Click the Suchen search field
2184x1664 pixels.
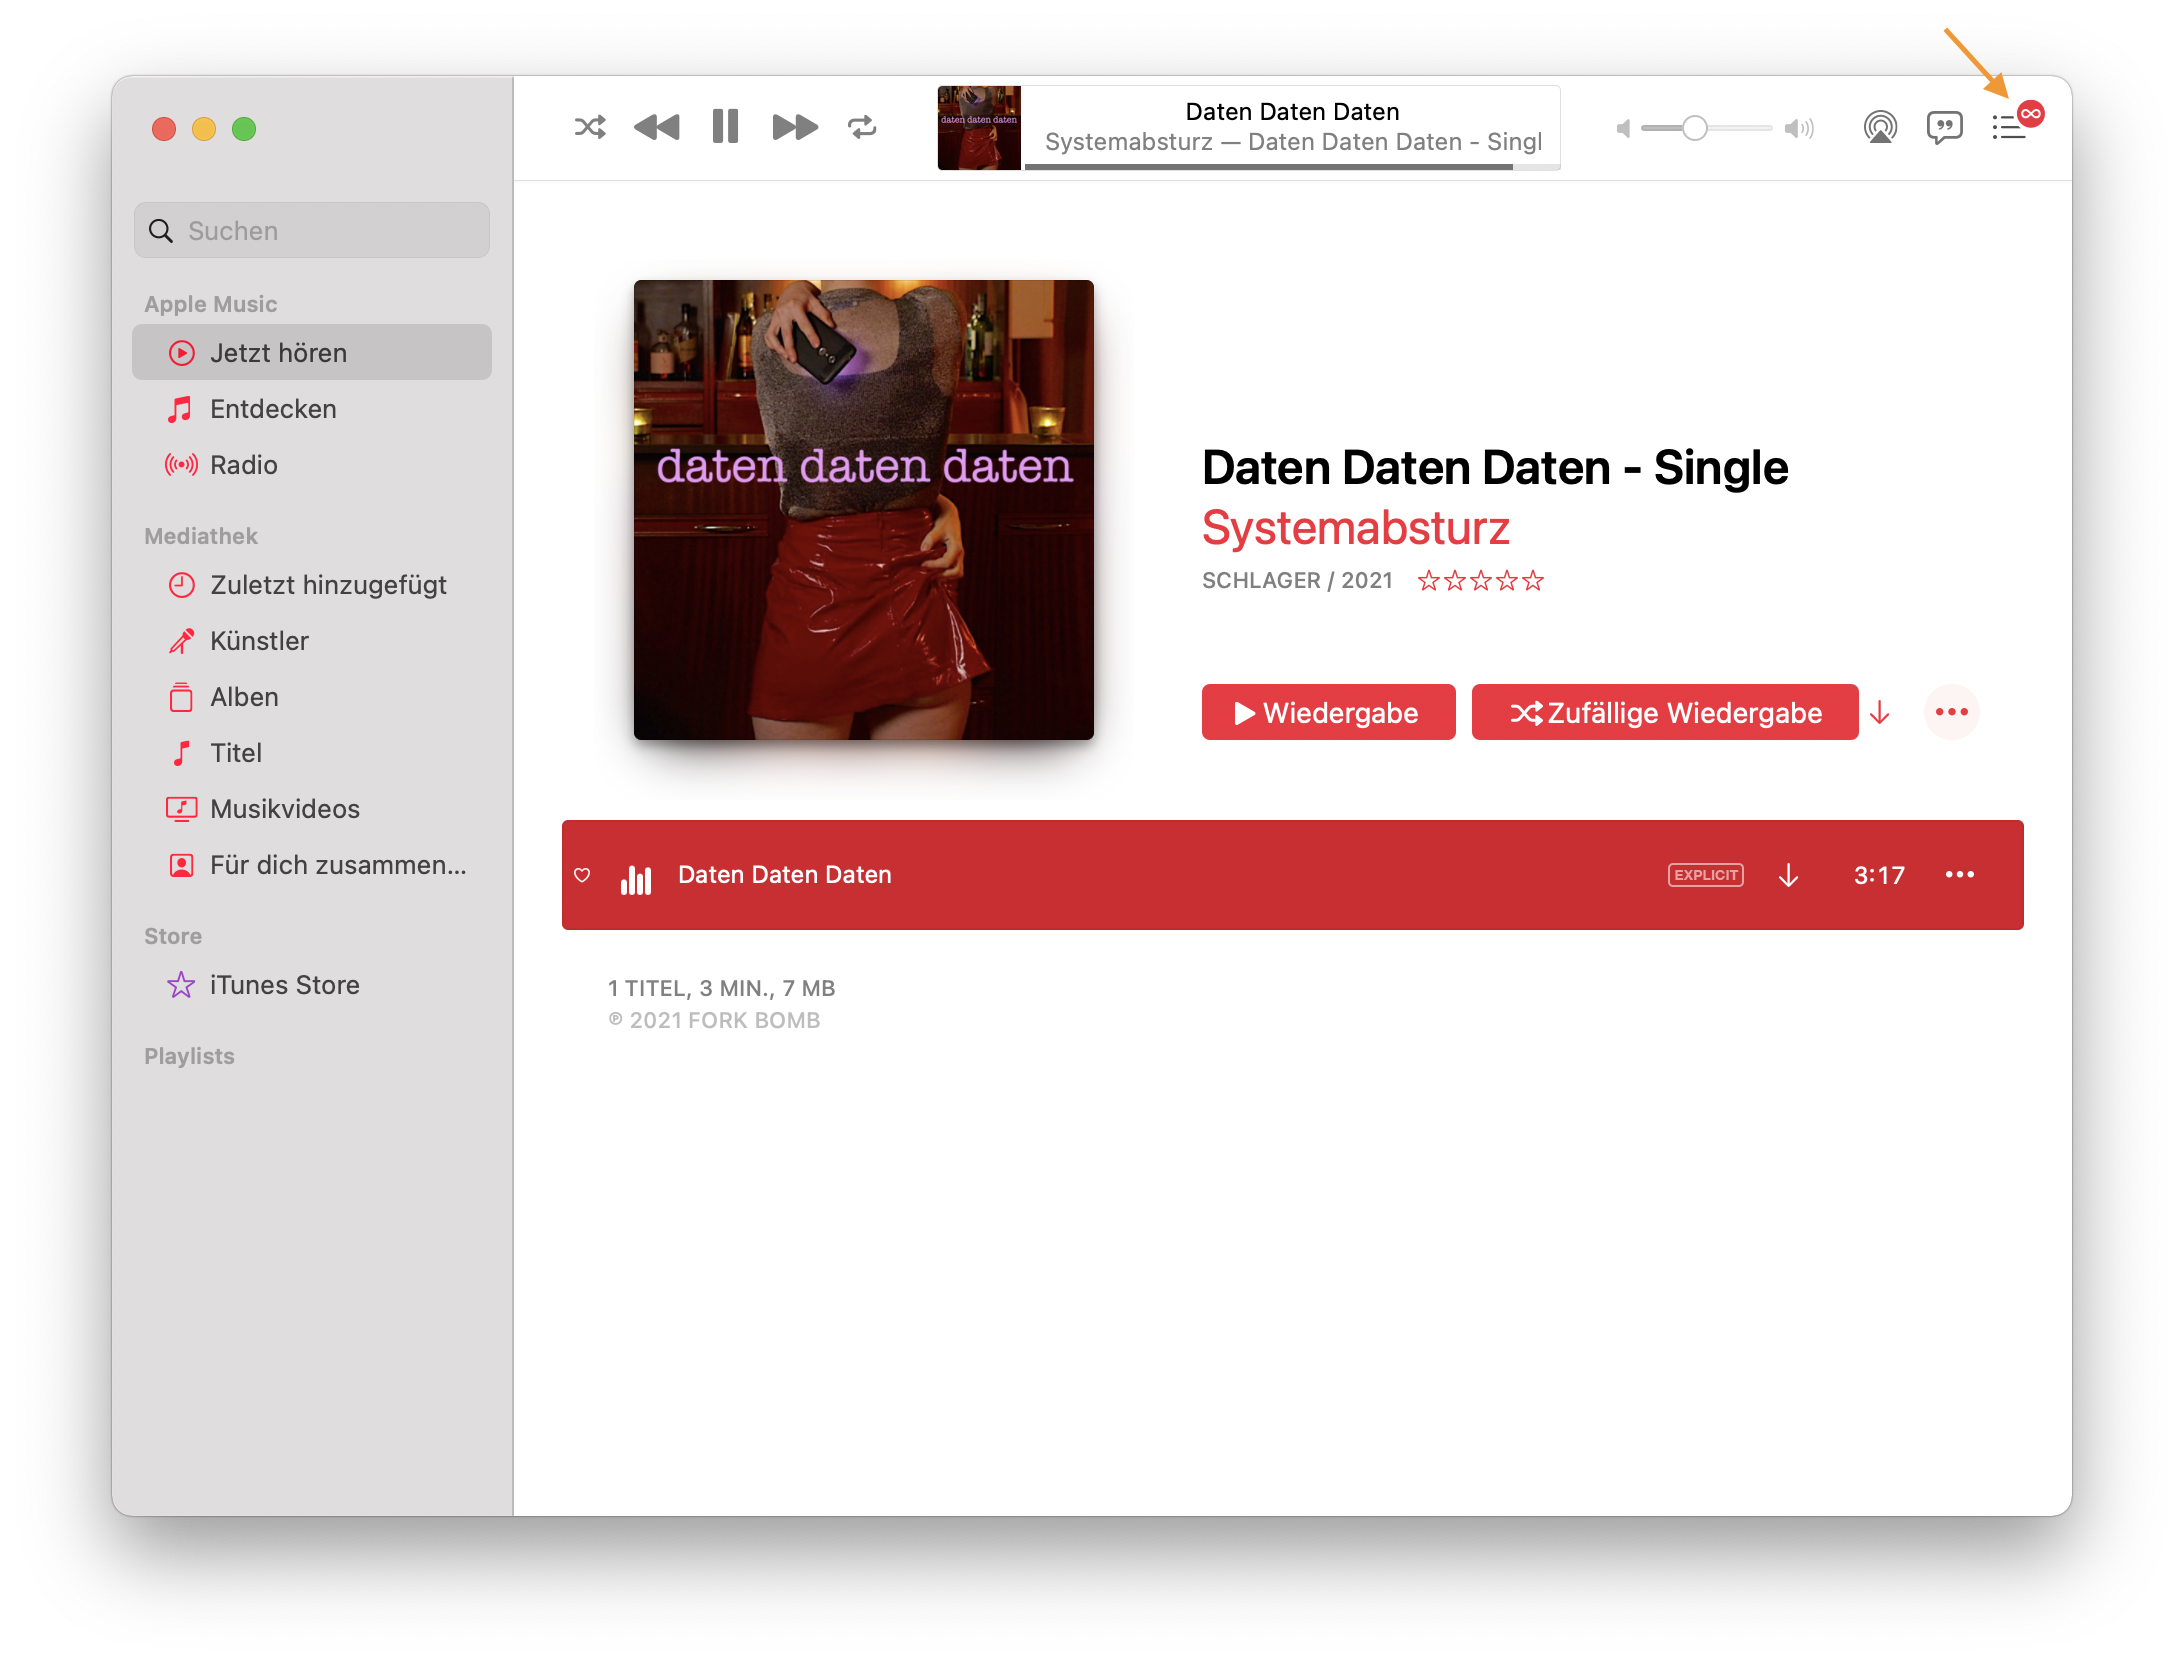[312, 231]
